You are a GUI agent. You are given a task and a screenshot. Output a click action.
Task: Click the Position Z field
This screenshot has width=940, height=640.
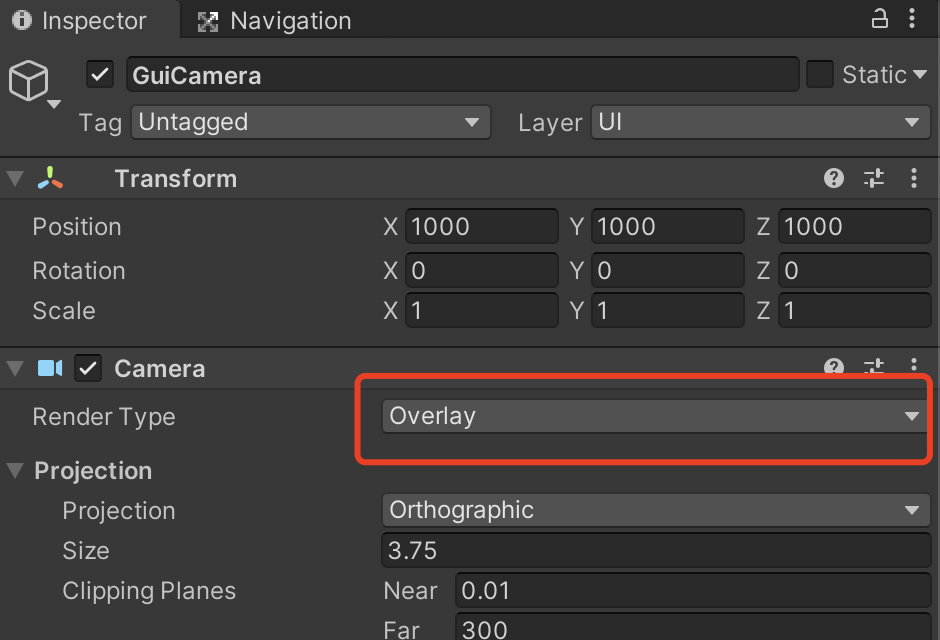854,227
